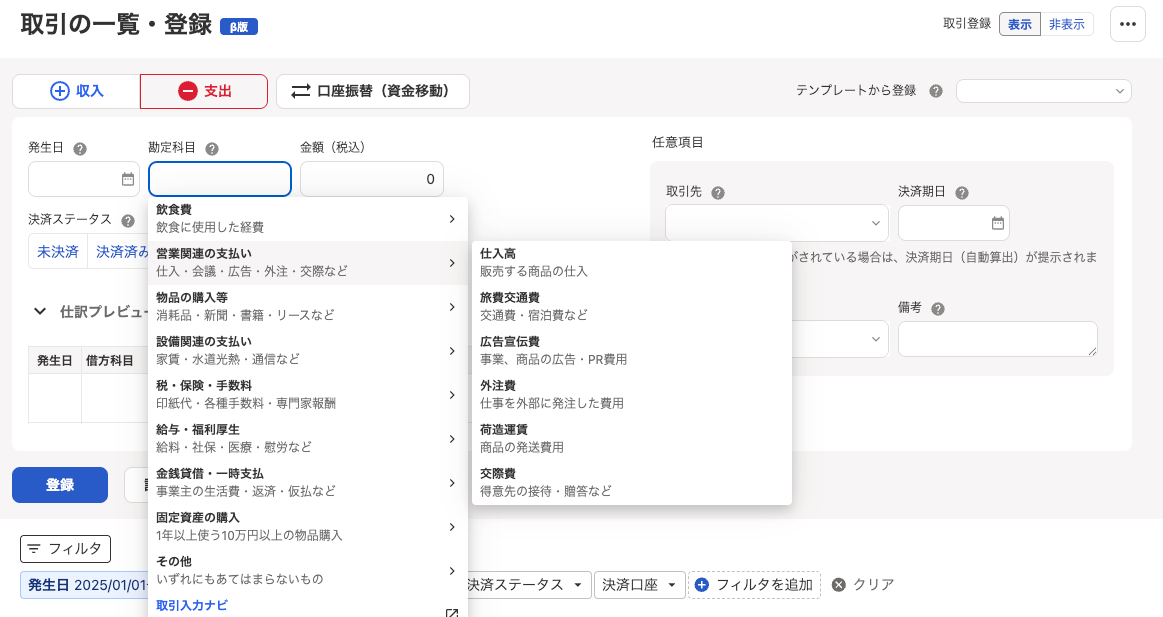The width and height of the screenshot is (1163, 617).
Task: Click the 登録 button to save the transaction
Action: [59, 484]
